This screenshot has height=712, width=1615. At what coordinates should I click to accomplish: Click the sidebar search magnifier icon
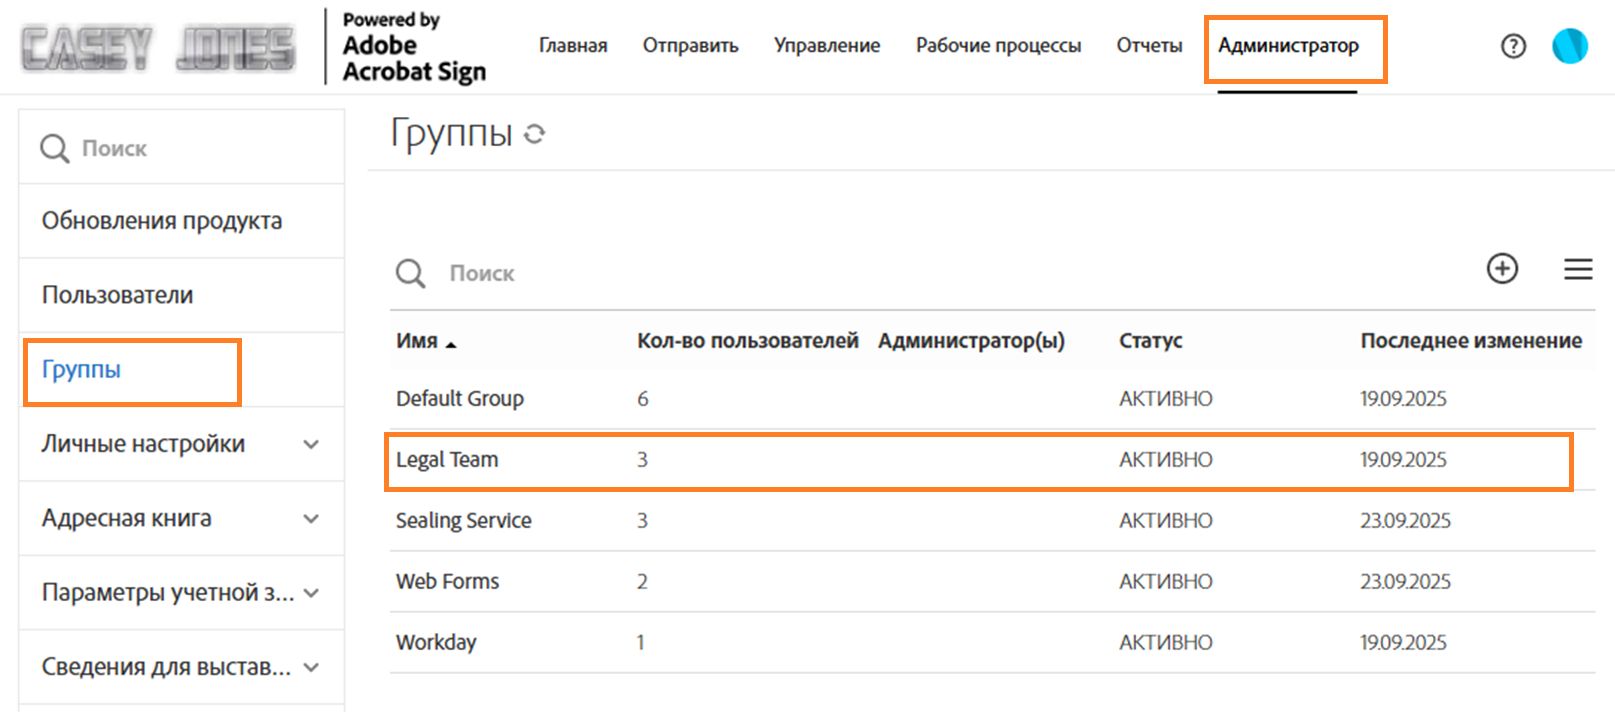54,149
